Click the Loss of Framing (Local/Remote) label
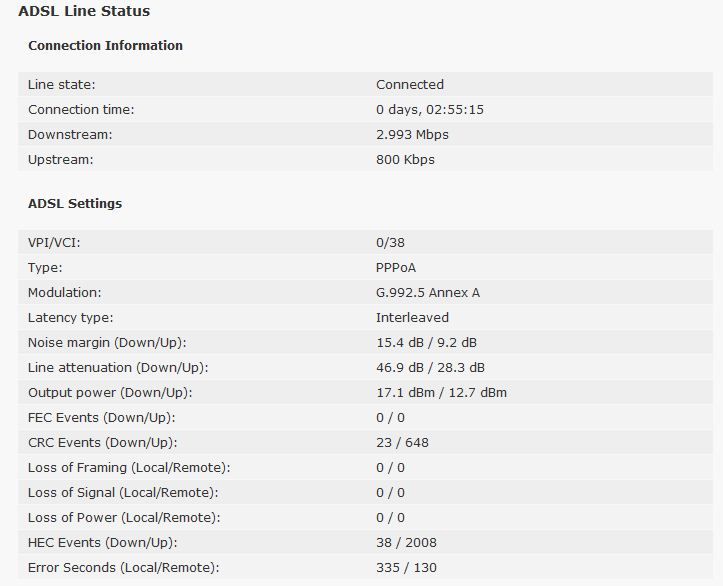Screen dimensions: 723x586 129,468
